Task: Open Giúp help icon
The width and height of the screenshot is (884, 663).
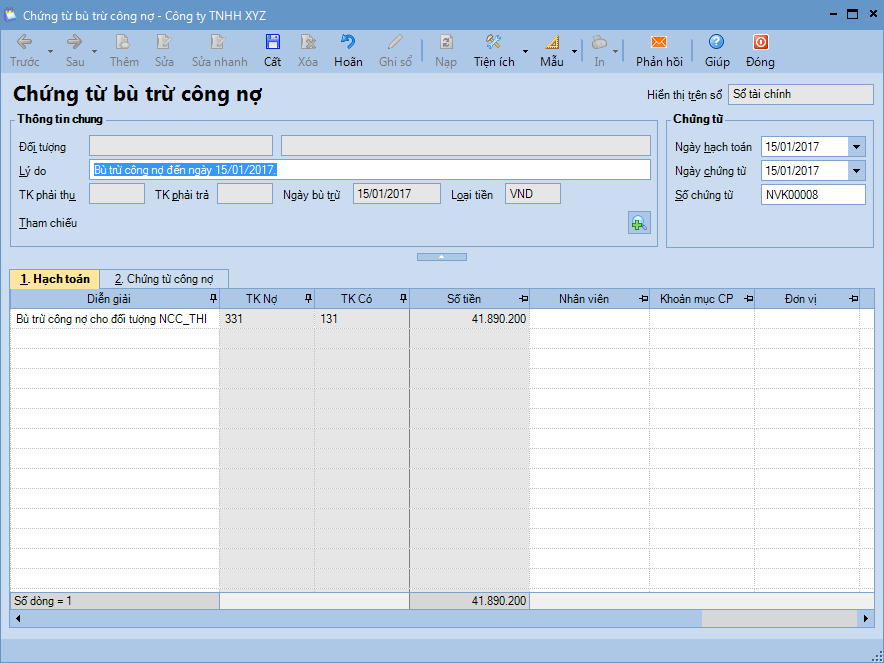Action: 716,42
